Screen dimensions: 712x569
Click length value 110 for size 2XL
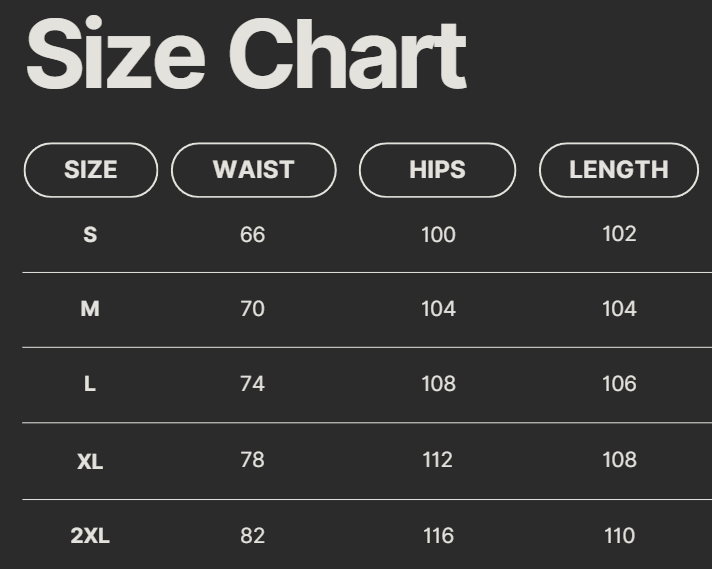coord(619,536)
